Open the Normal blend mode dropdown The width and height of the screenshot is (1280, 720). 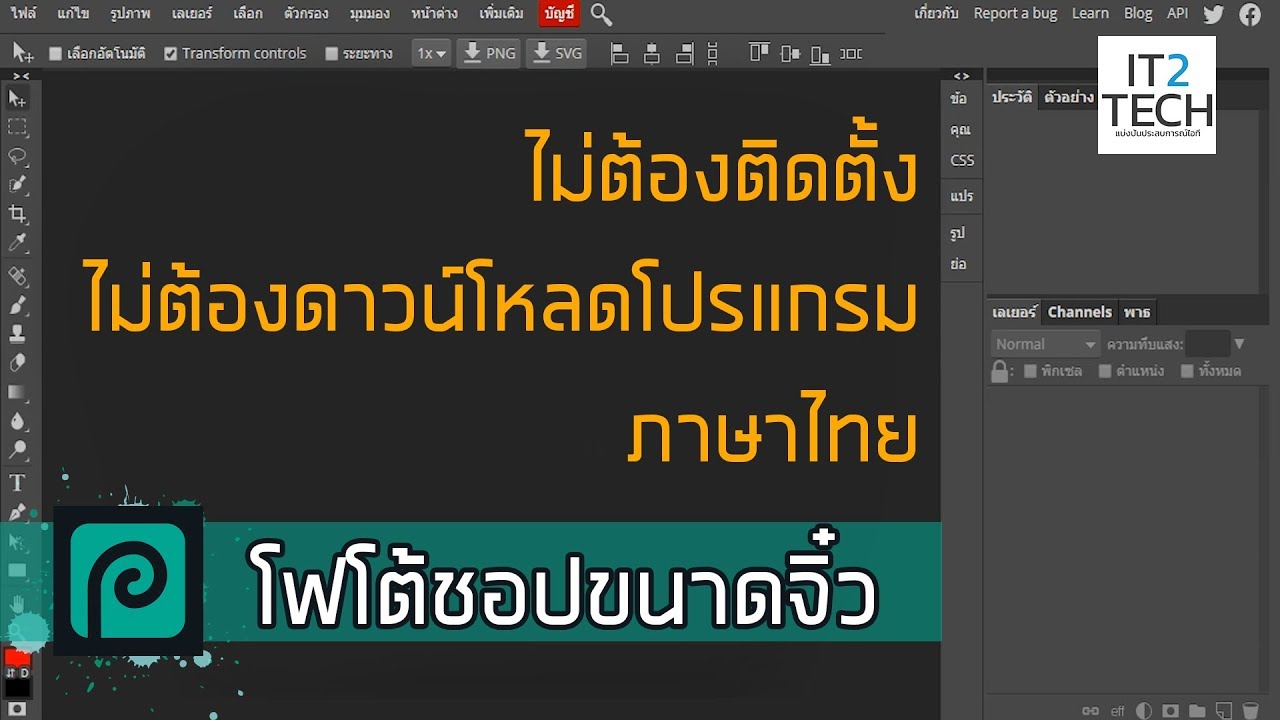(1046, 344)
